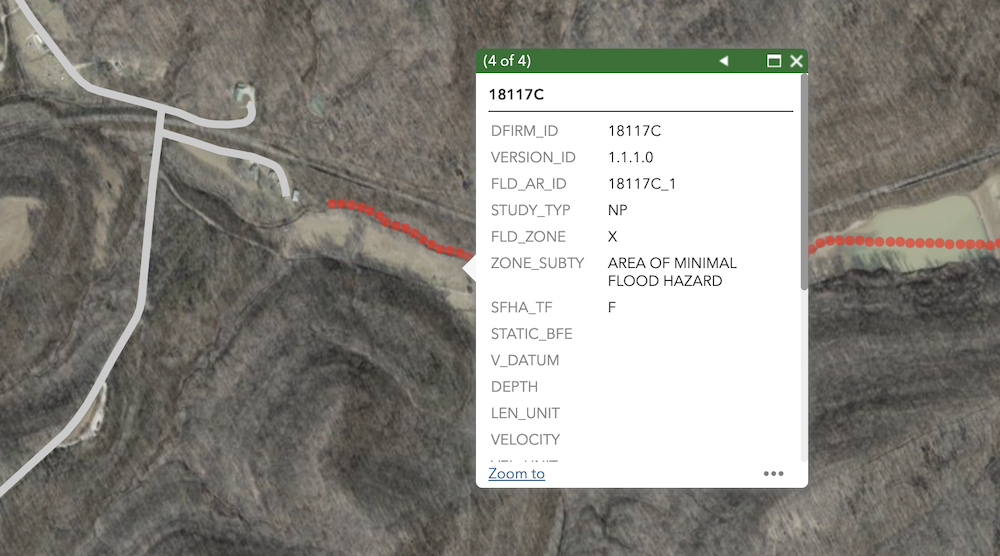
Task: Close the 18117C popup window
Action: tap(796, 61)
